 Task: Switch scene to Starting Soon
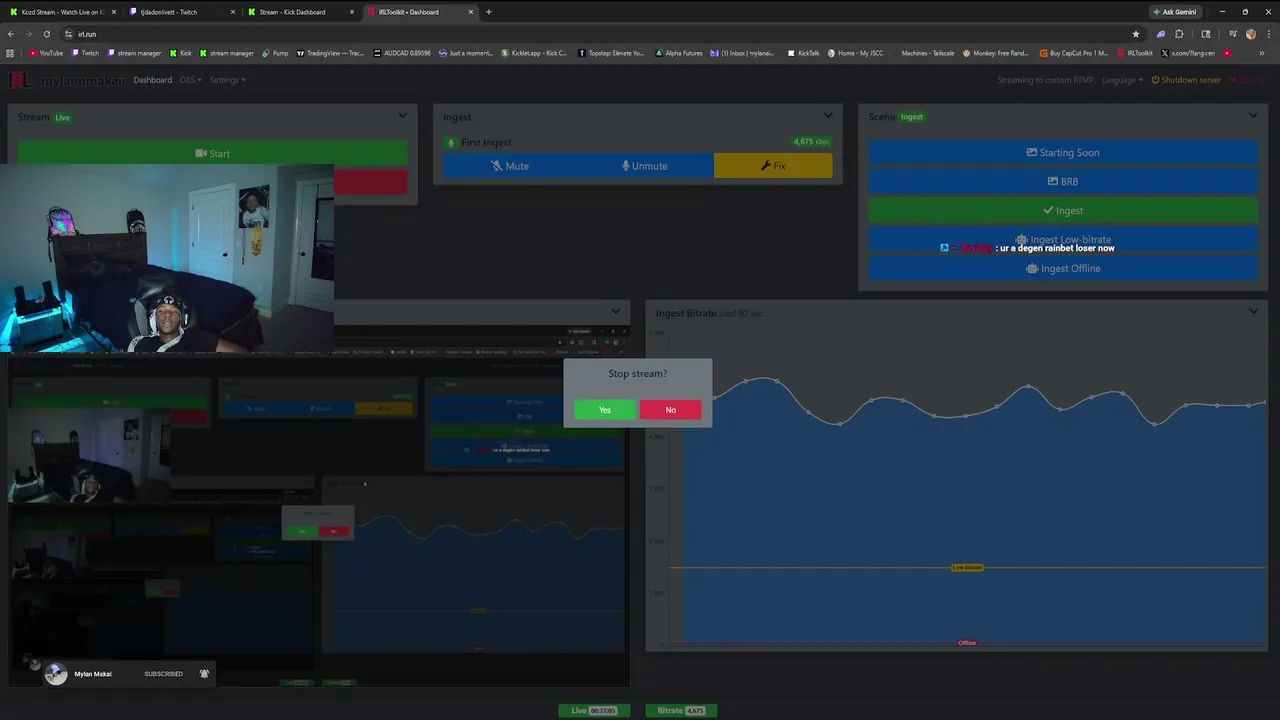pos(1062,153)
